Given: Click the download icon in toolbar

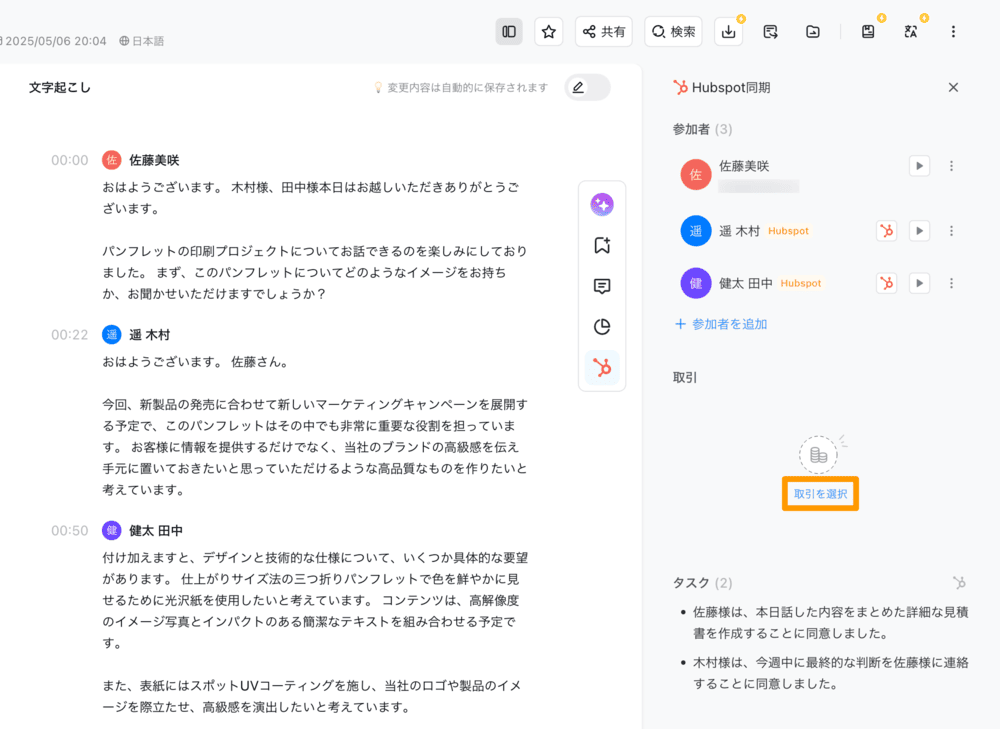Looking at the screenshot, I should 728,31.
